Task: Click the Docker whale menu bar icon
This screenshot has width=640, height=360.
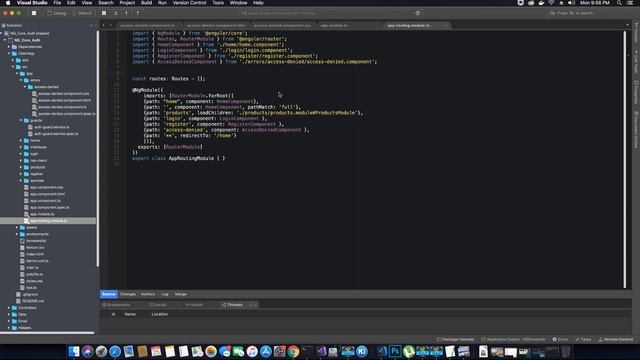Action: [541, 3]
